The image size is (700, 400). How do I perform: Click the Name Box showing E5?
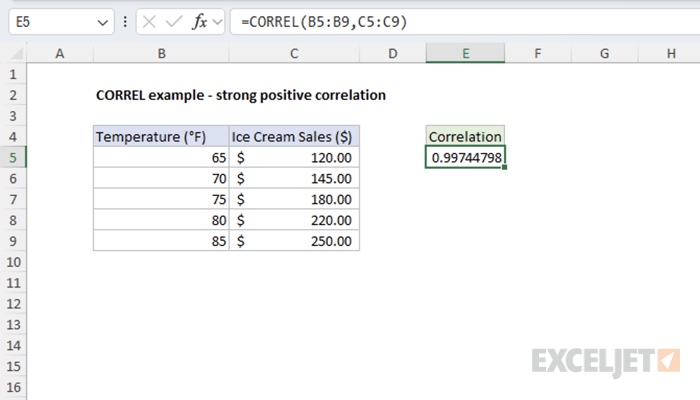tap(61, 22)
